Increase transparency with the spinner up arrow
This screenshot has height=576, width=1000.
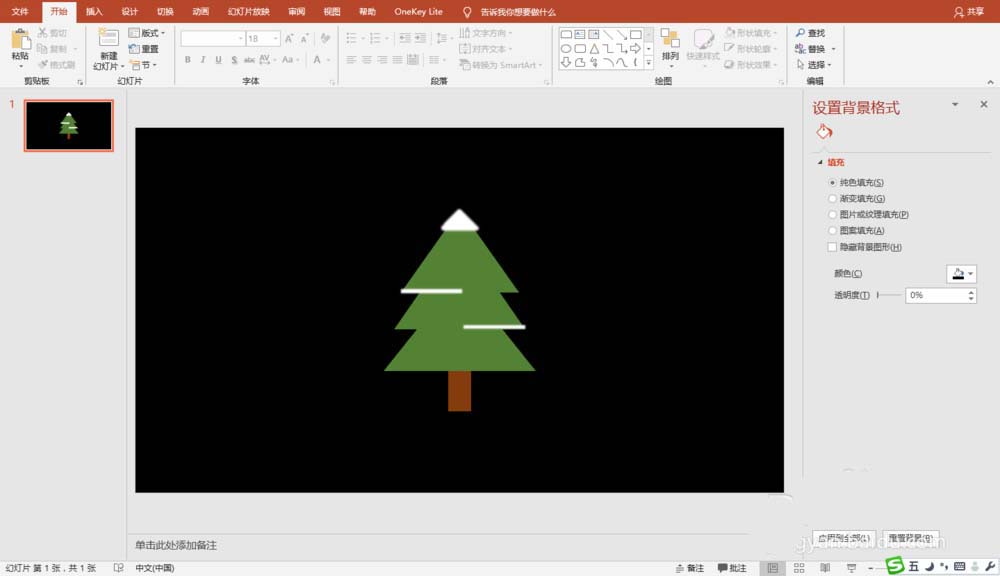pyautogui.click(x=971, y=292)
